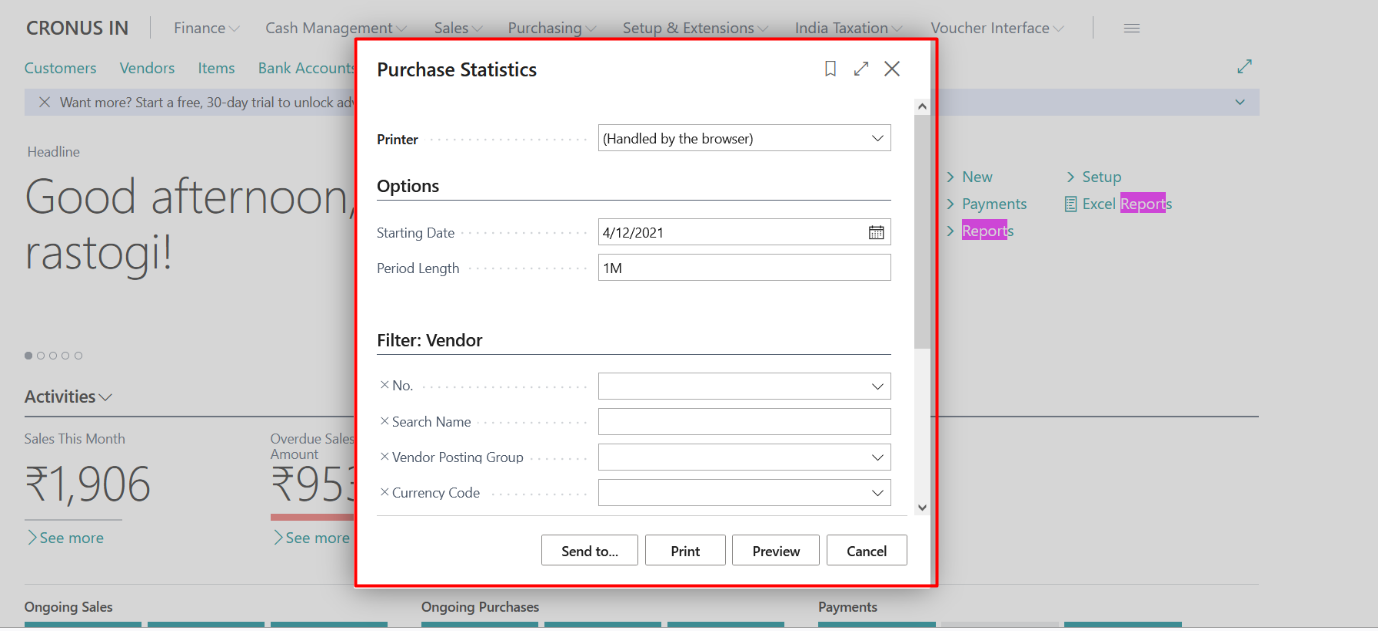Open the Starting Date calendar picker
Viewport: 1378px width, 631px height.
pyautogui.click(x=877, y=231)
